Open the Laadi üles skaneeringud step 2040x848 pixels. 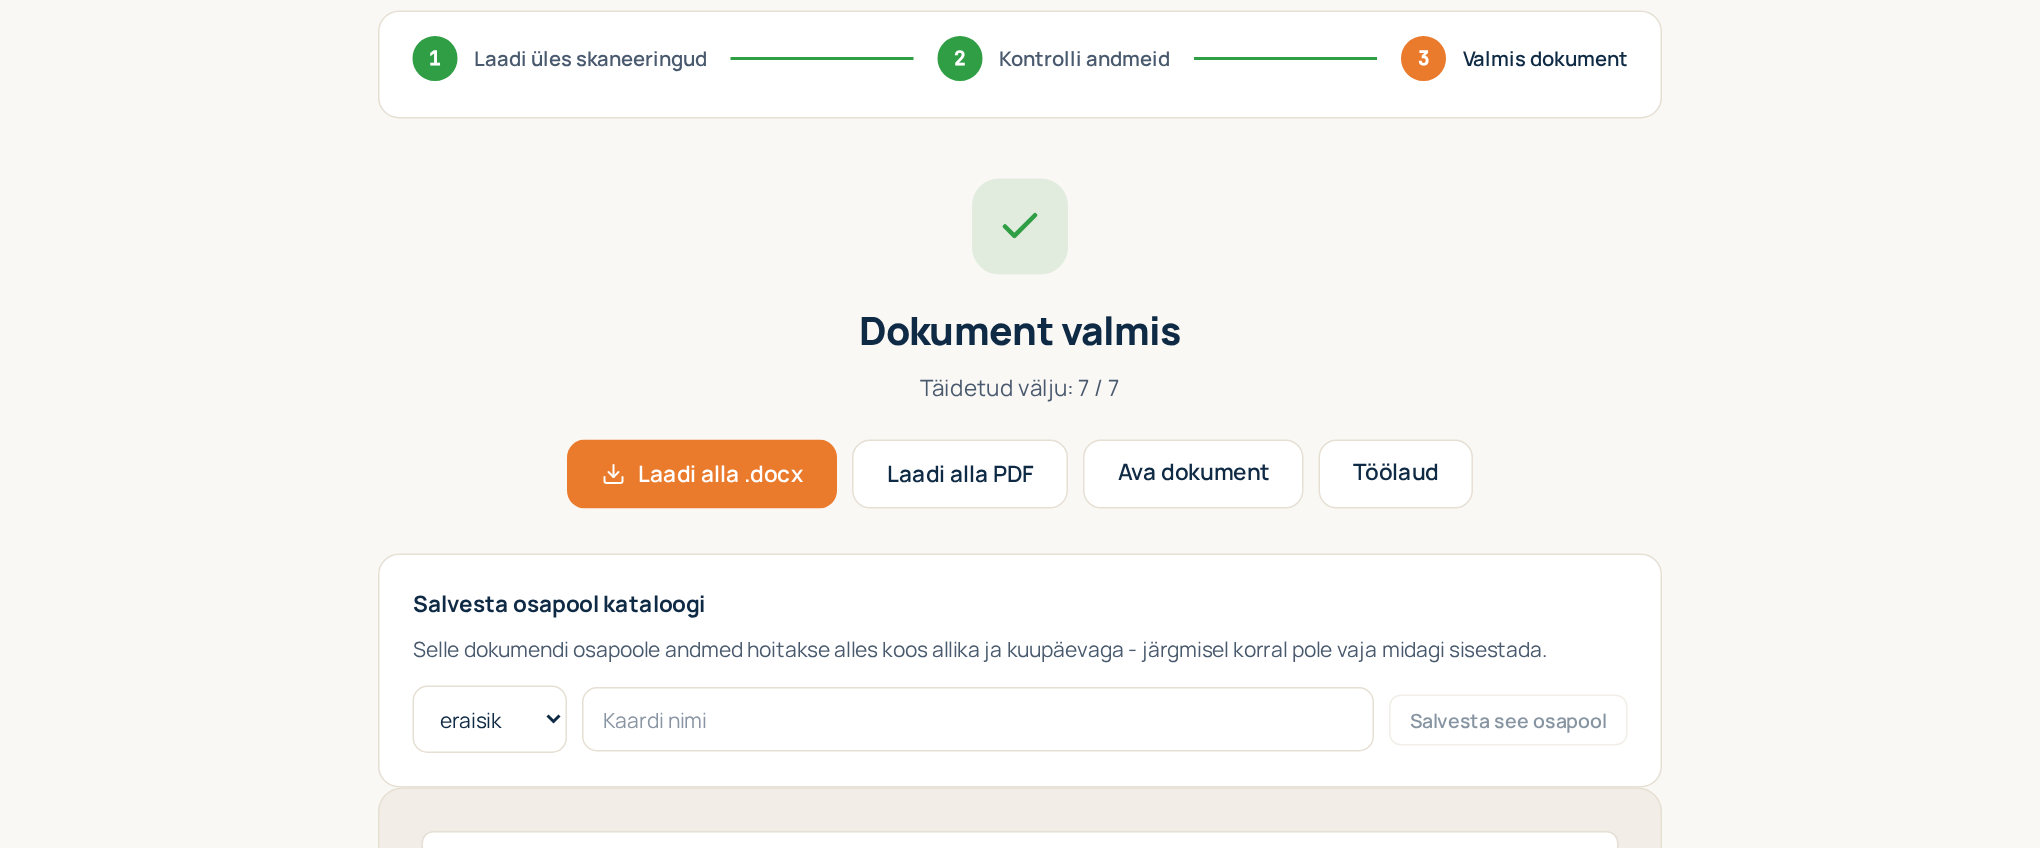tap(590, 59)
